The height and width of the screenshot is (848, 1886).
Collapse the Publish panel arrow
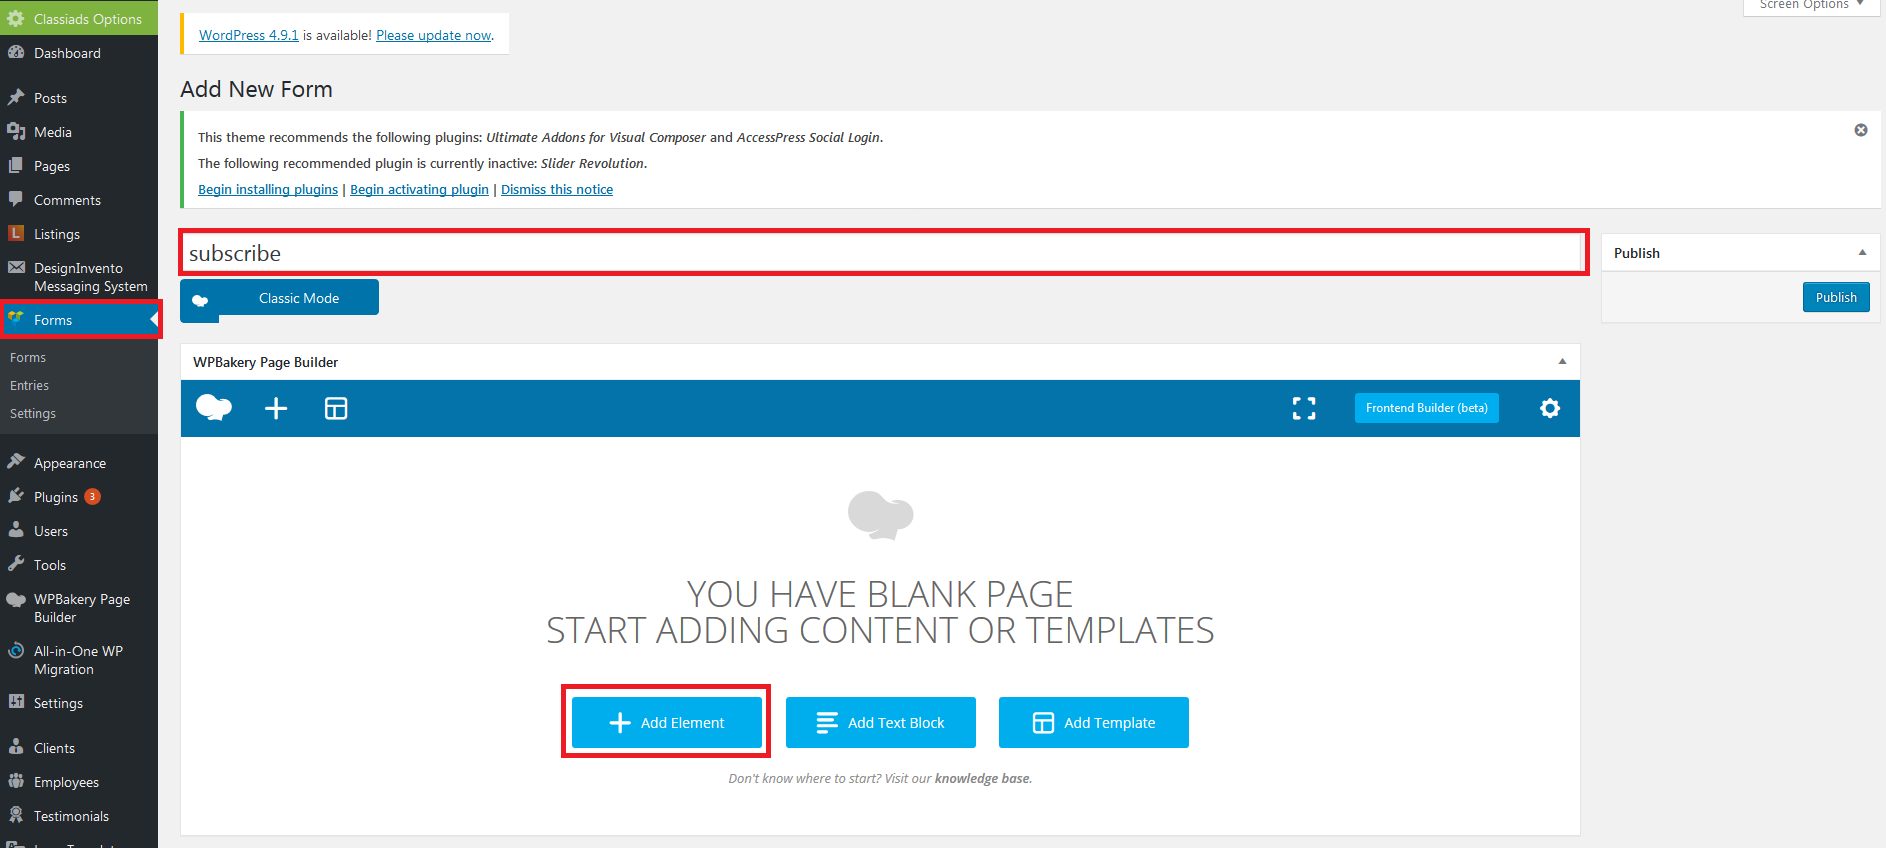(x=1862, y=253)
